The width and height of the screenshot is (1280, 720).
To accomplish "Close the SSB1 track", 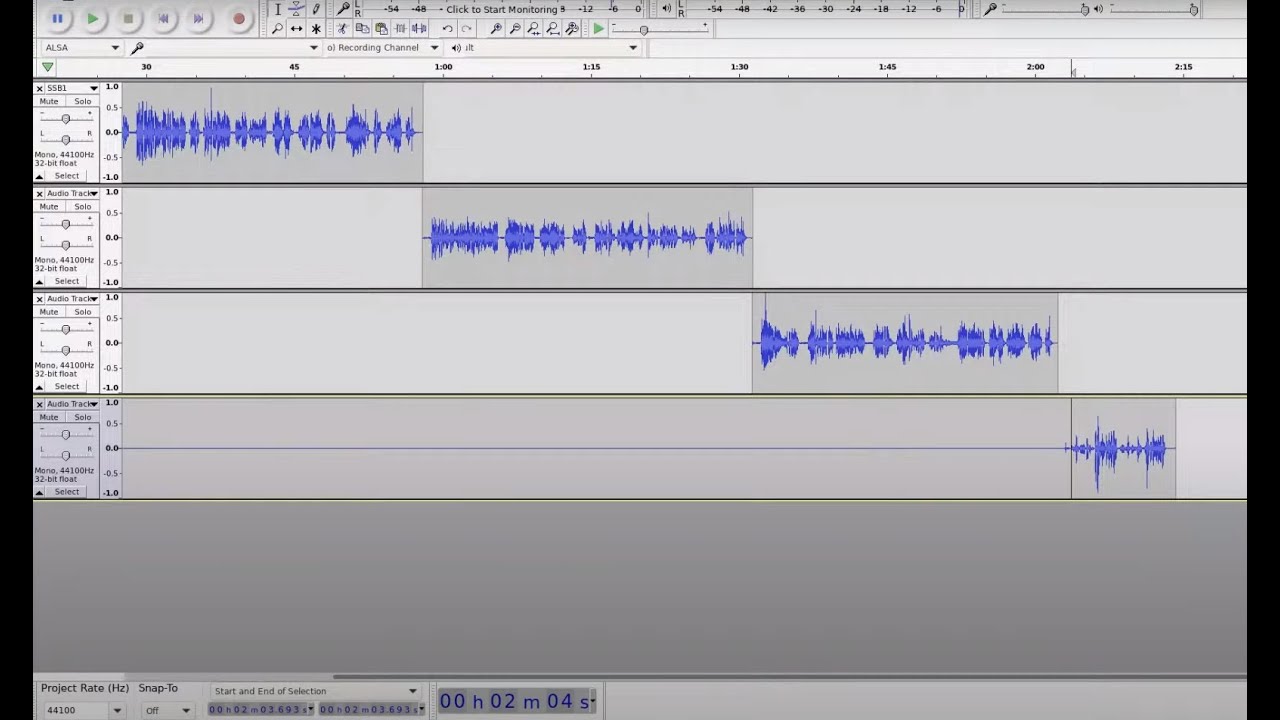I will point(39,88).
